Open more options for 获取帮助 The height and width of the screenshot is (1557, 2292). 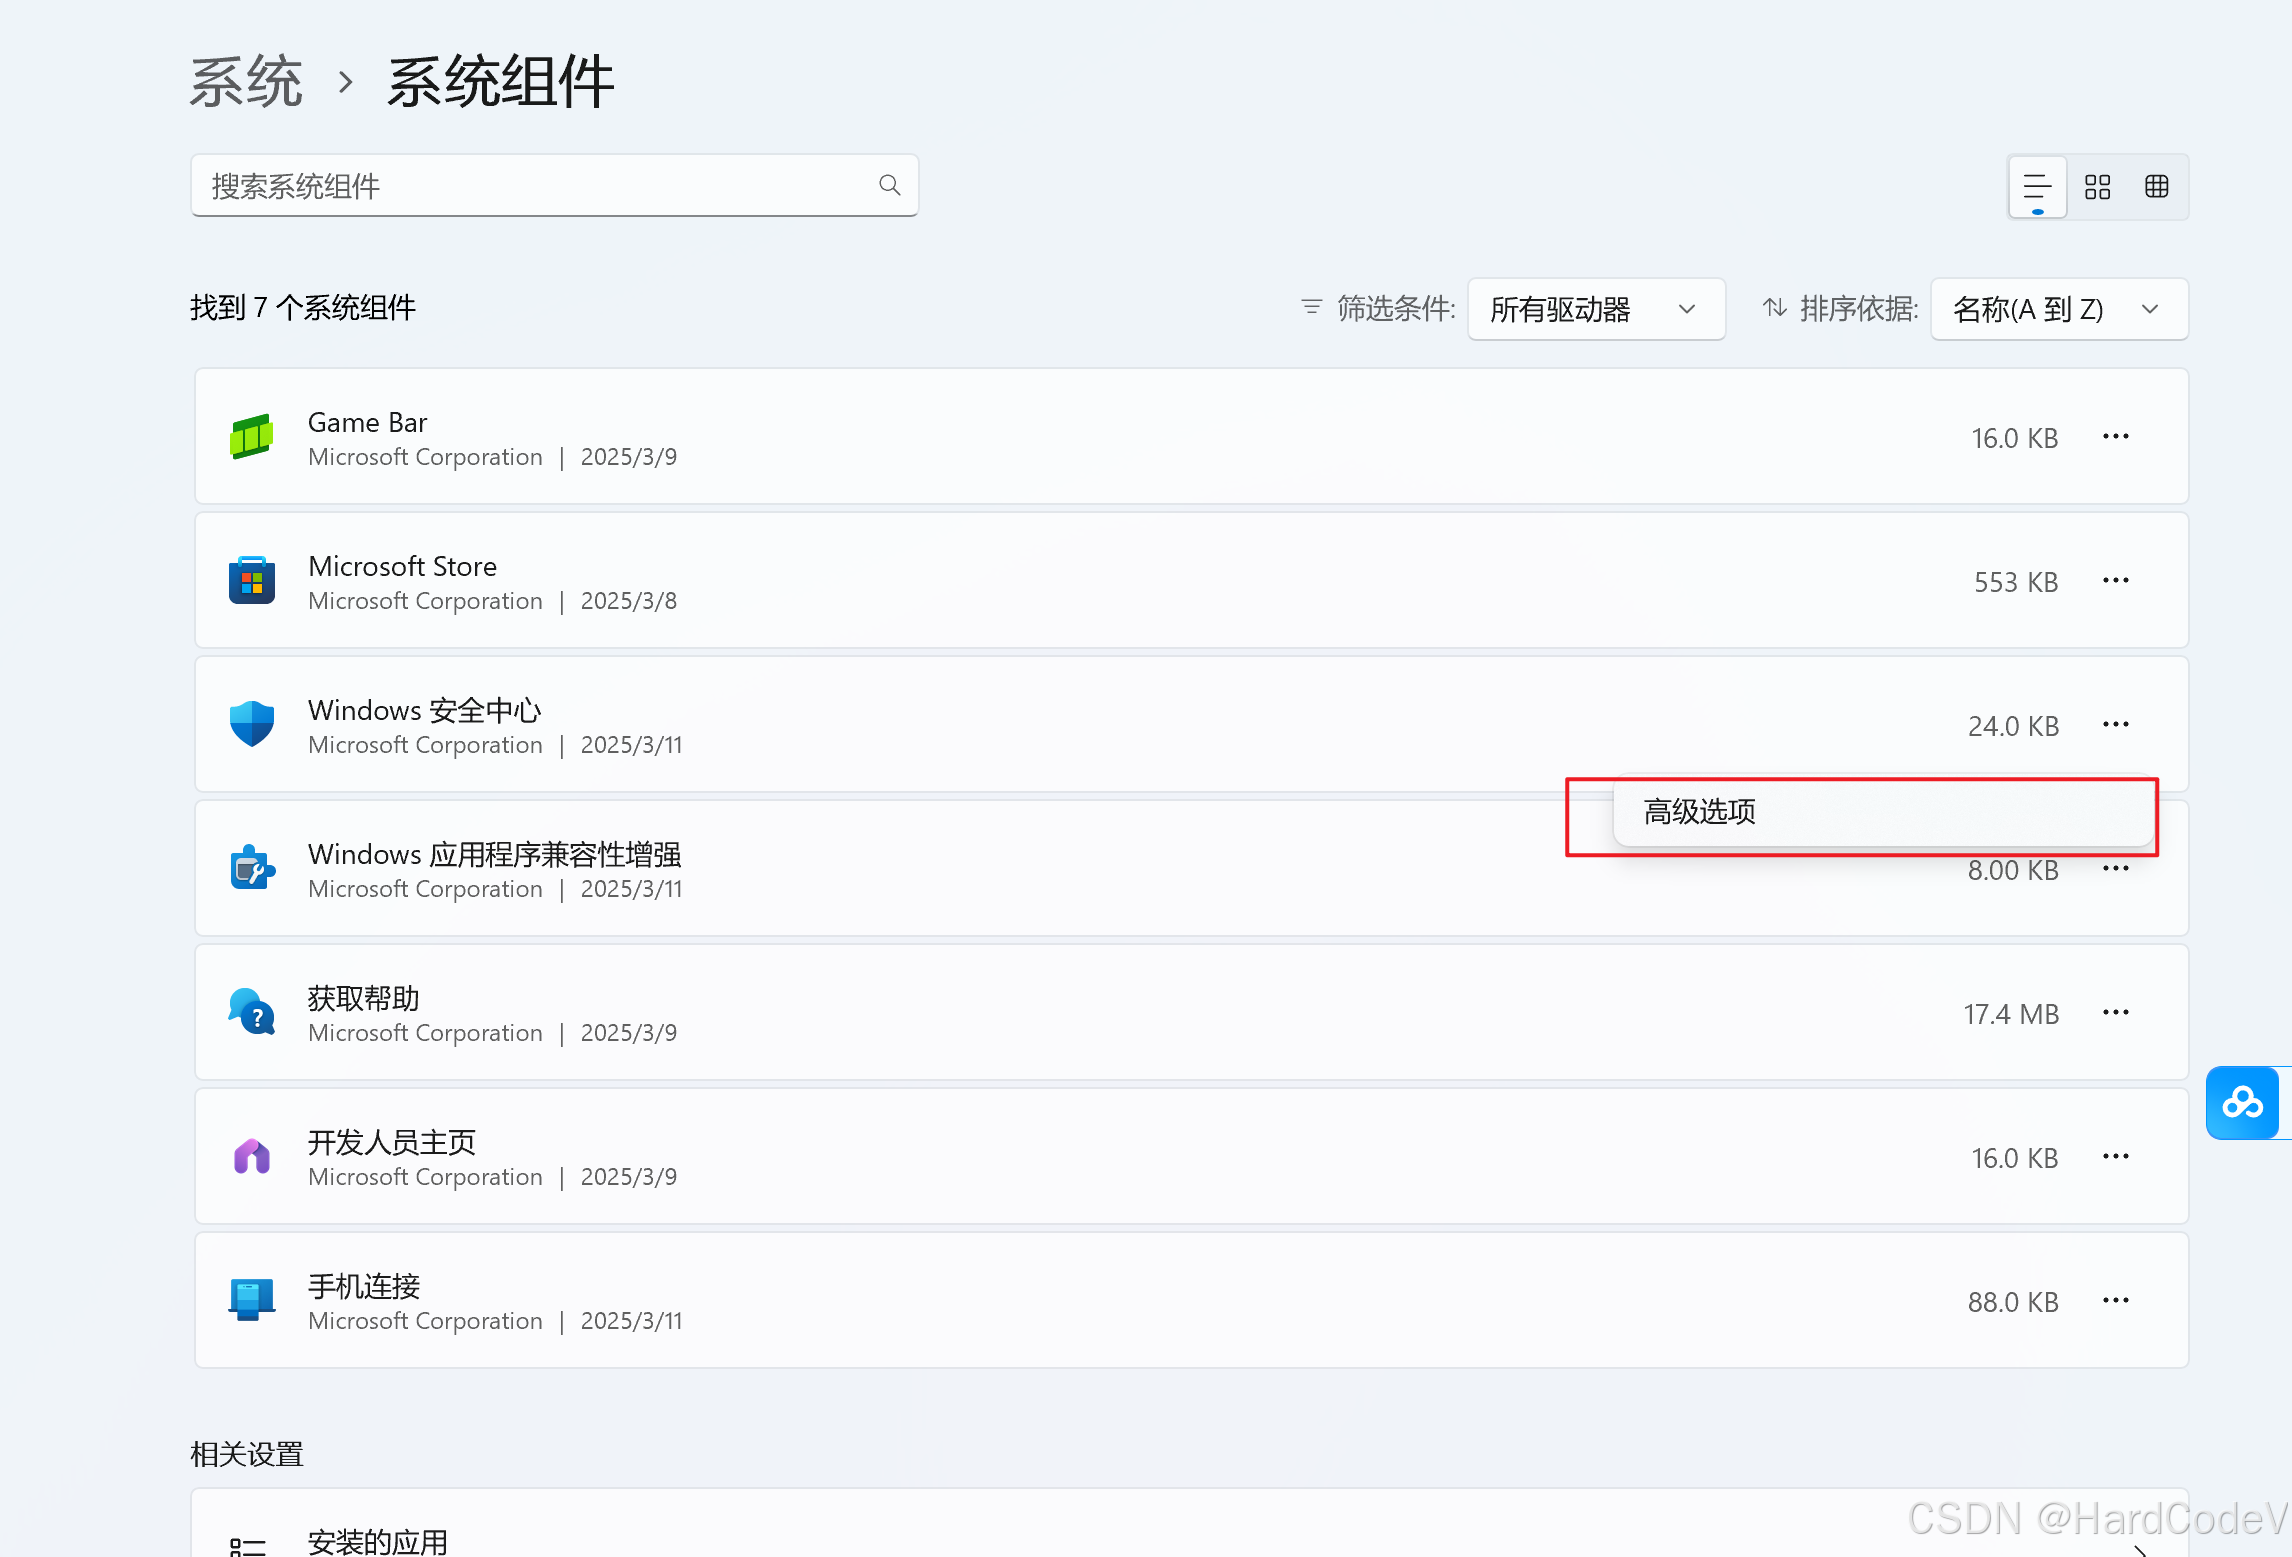2115,1013
